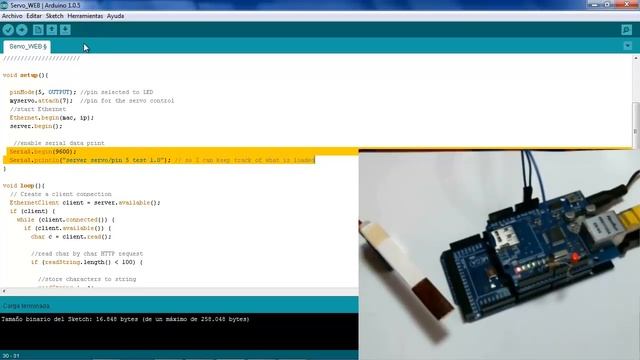Viewport: 640px width, 360px height.
Task: Open the Sketch menu
Action: tap(54, 16)
